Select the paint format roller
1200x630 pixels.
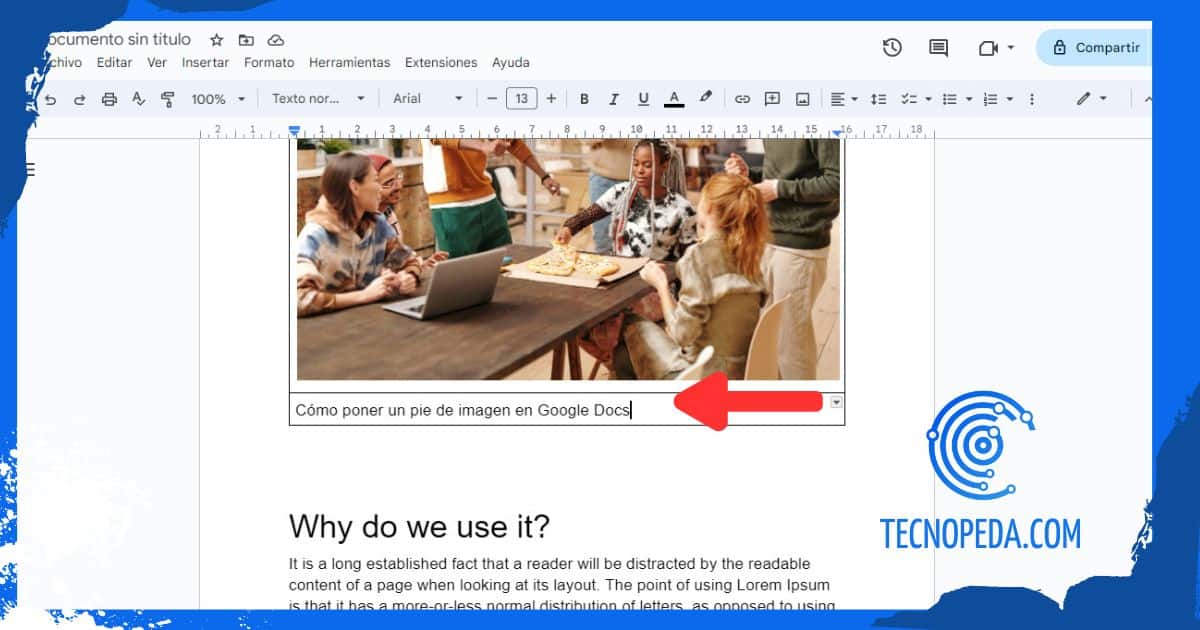[x=168, y=99]
